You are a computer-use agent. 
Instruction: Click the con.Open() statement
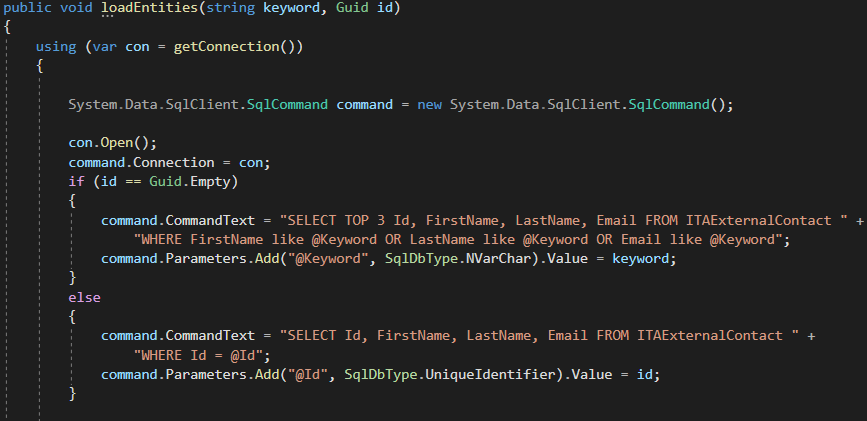click(x=113, y=143)
